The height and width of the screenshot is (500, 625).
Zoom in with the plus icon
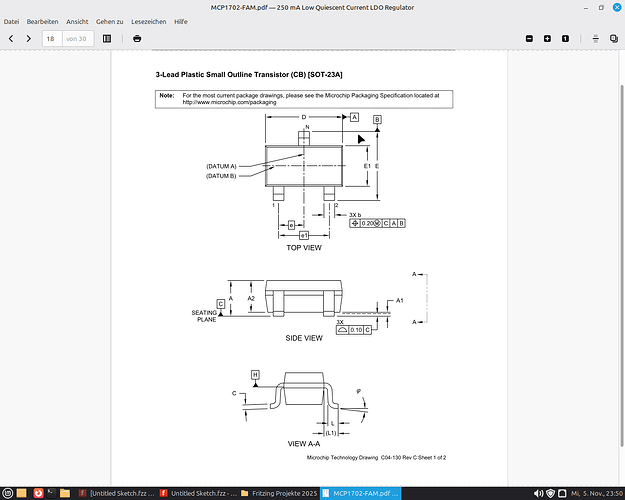547,38
